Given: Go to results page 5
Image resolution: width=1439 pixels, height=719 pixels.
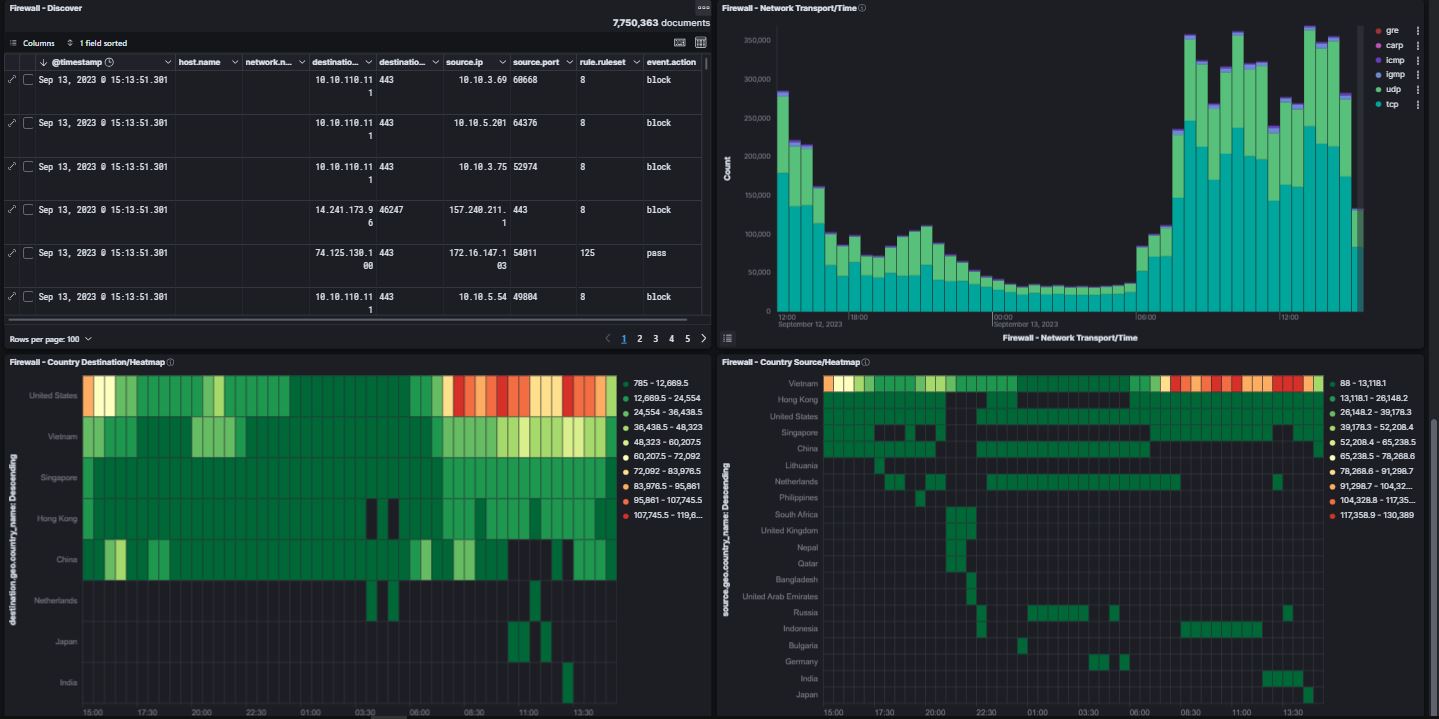Looking at the screenshot, I should 687,339.
